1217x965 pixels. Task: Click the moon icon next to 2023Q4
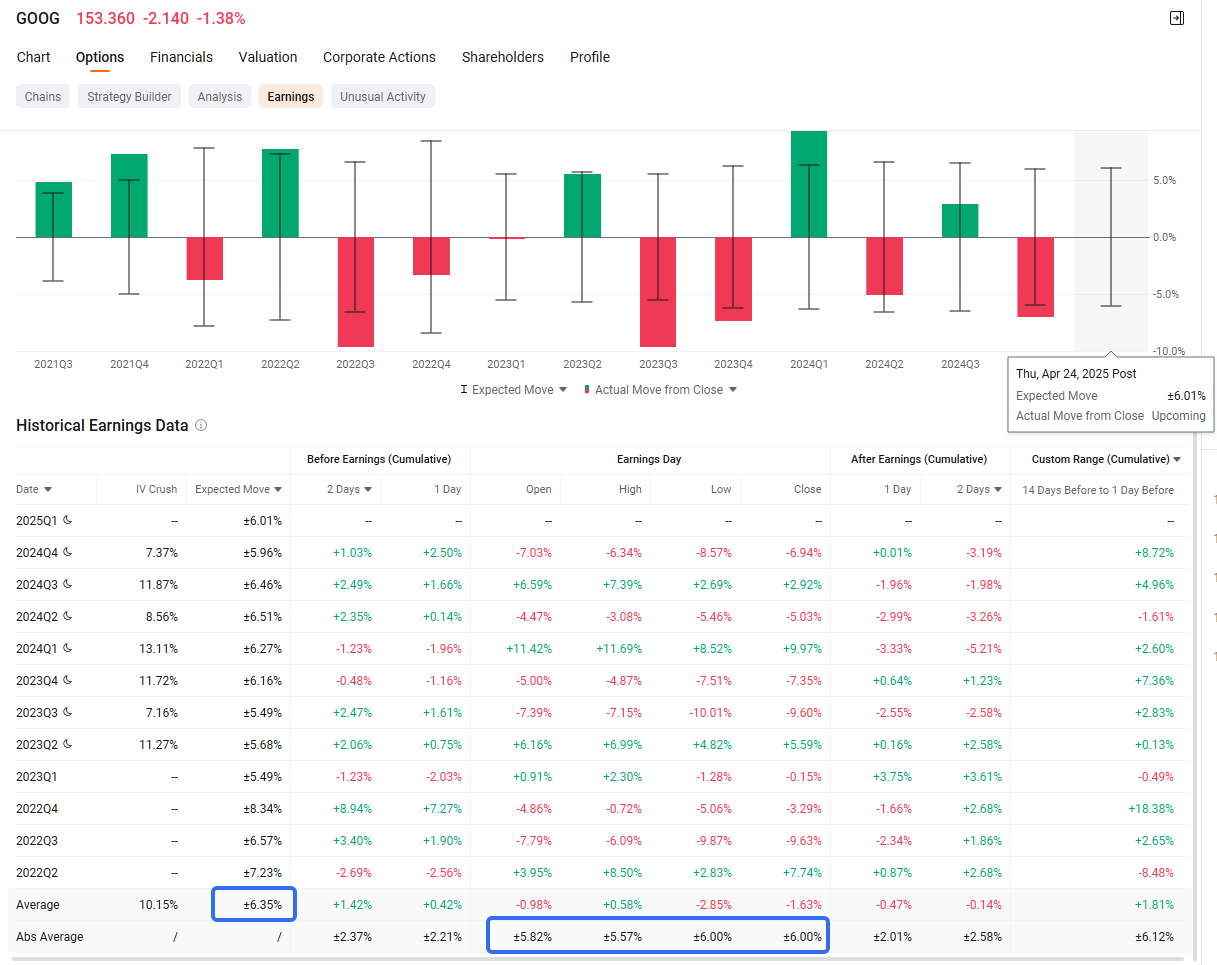click(68, 681)
